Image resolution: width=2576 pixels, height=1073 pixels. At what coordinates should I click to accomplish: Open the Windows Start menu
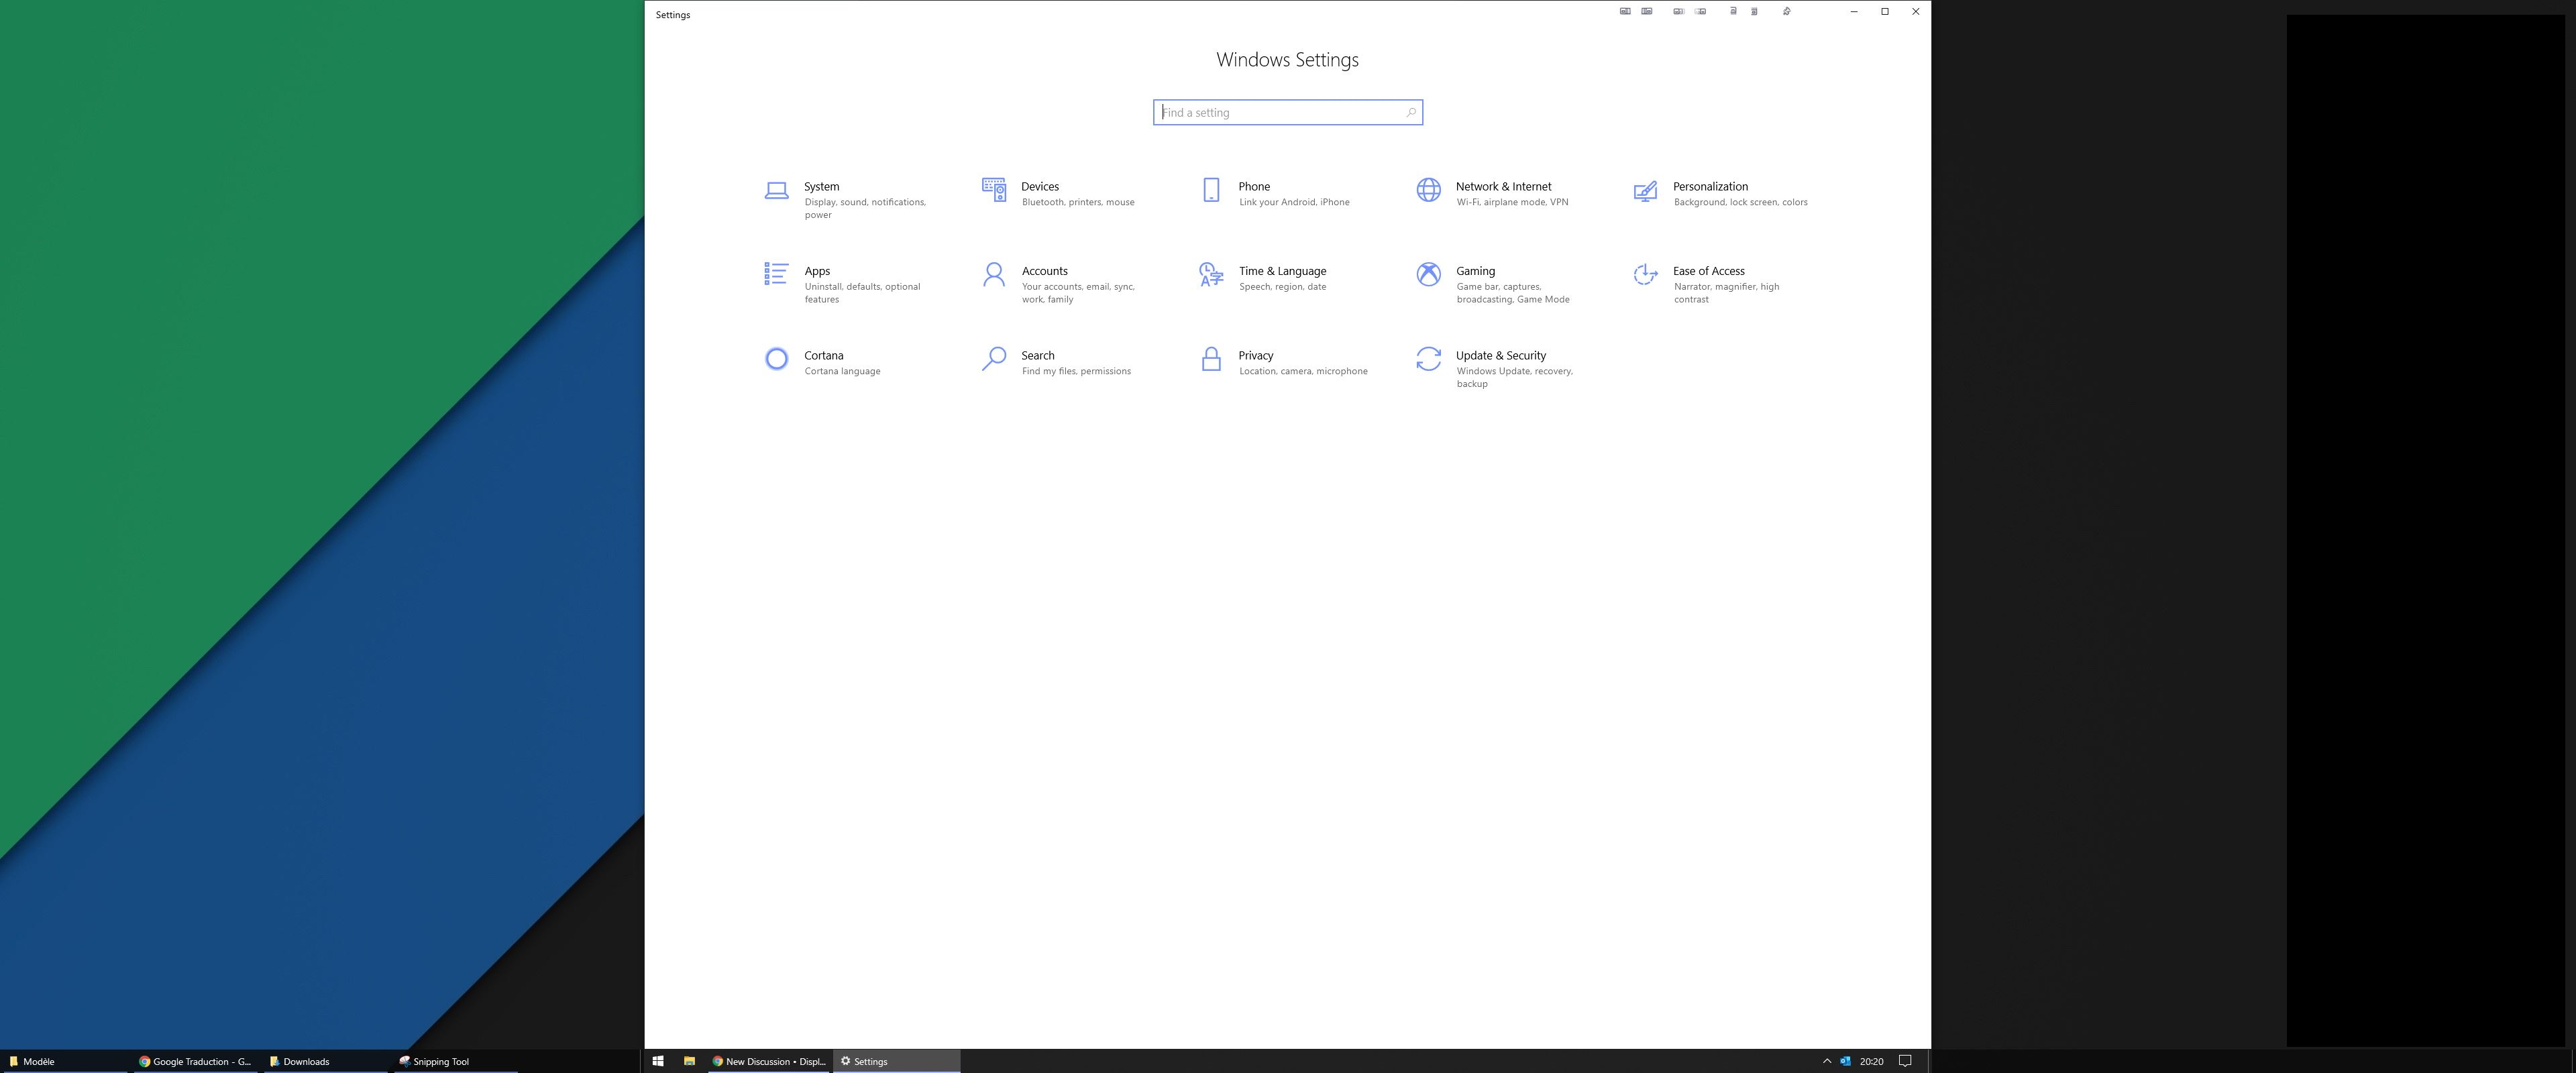[658, 1061]
